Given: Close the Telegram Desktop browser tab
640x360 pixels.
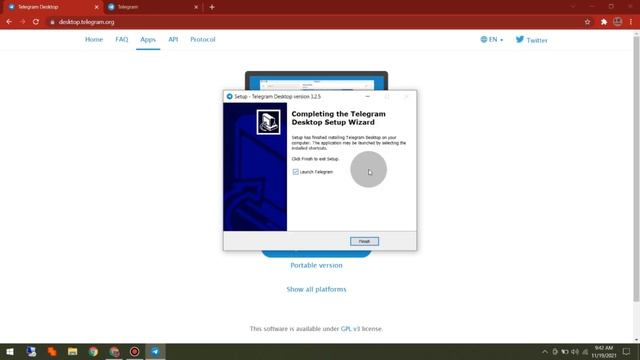Looking at the screenshot, I should tap(97, 7).
